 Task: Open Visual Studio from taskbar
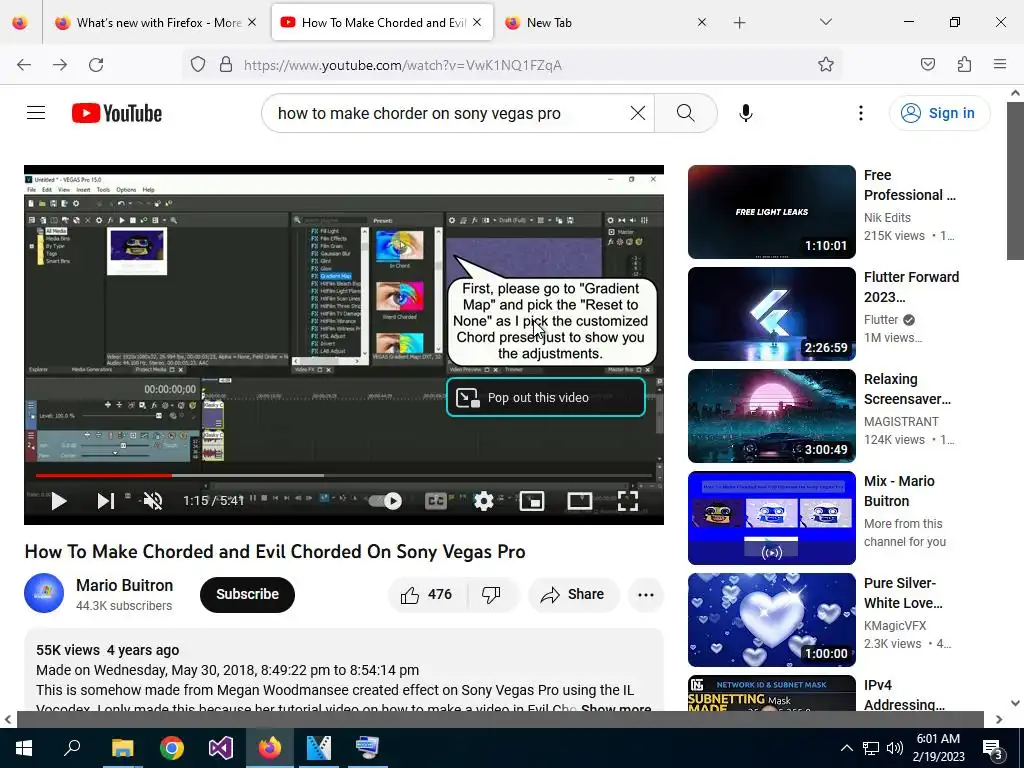coord(221,748)
